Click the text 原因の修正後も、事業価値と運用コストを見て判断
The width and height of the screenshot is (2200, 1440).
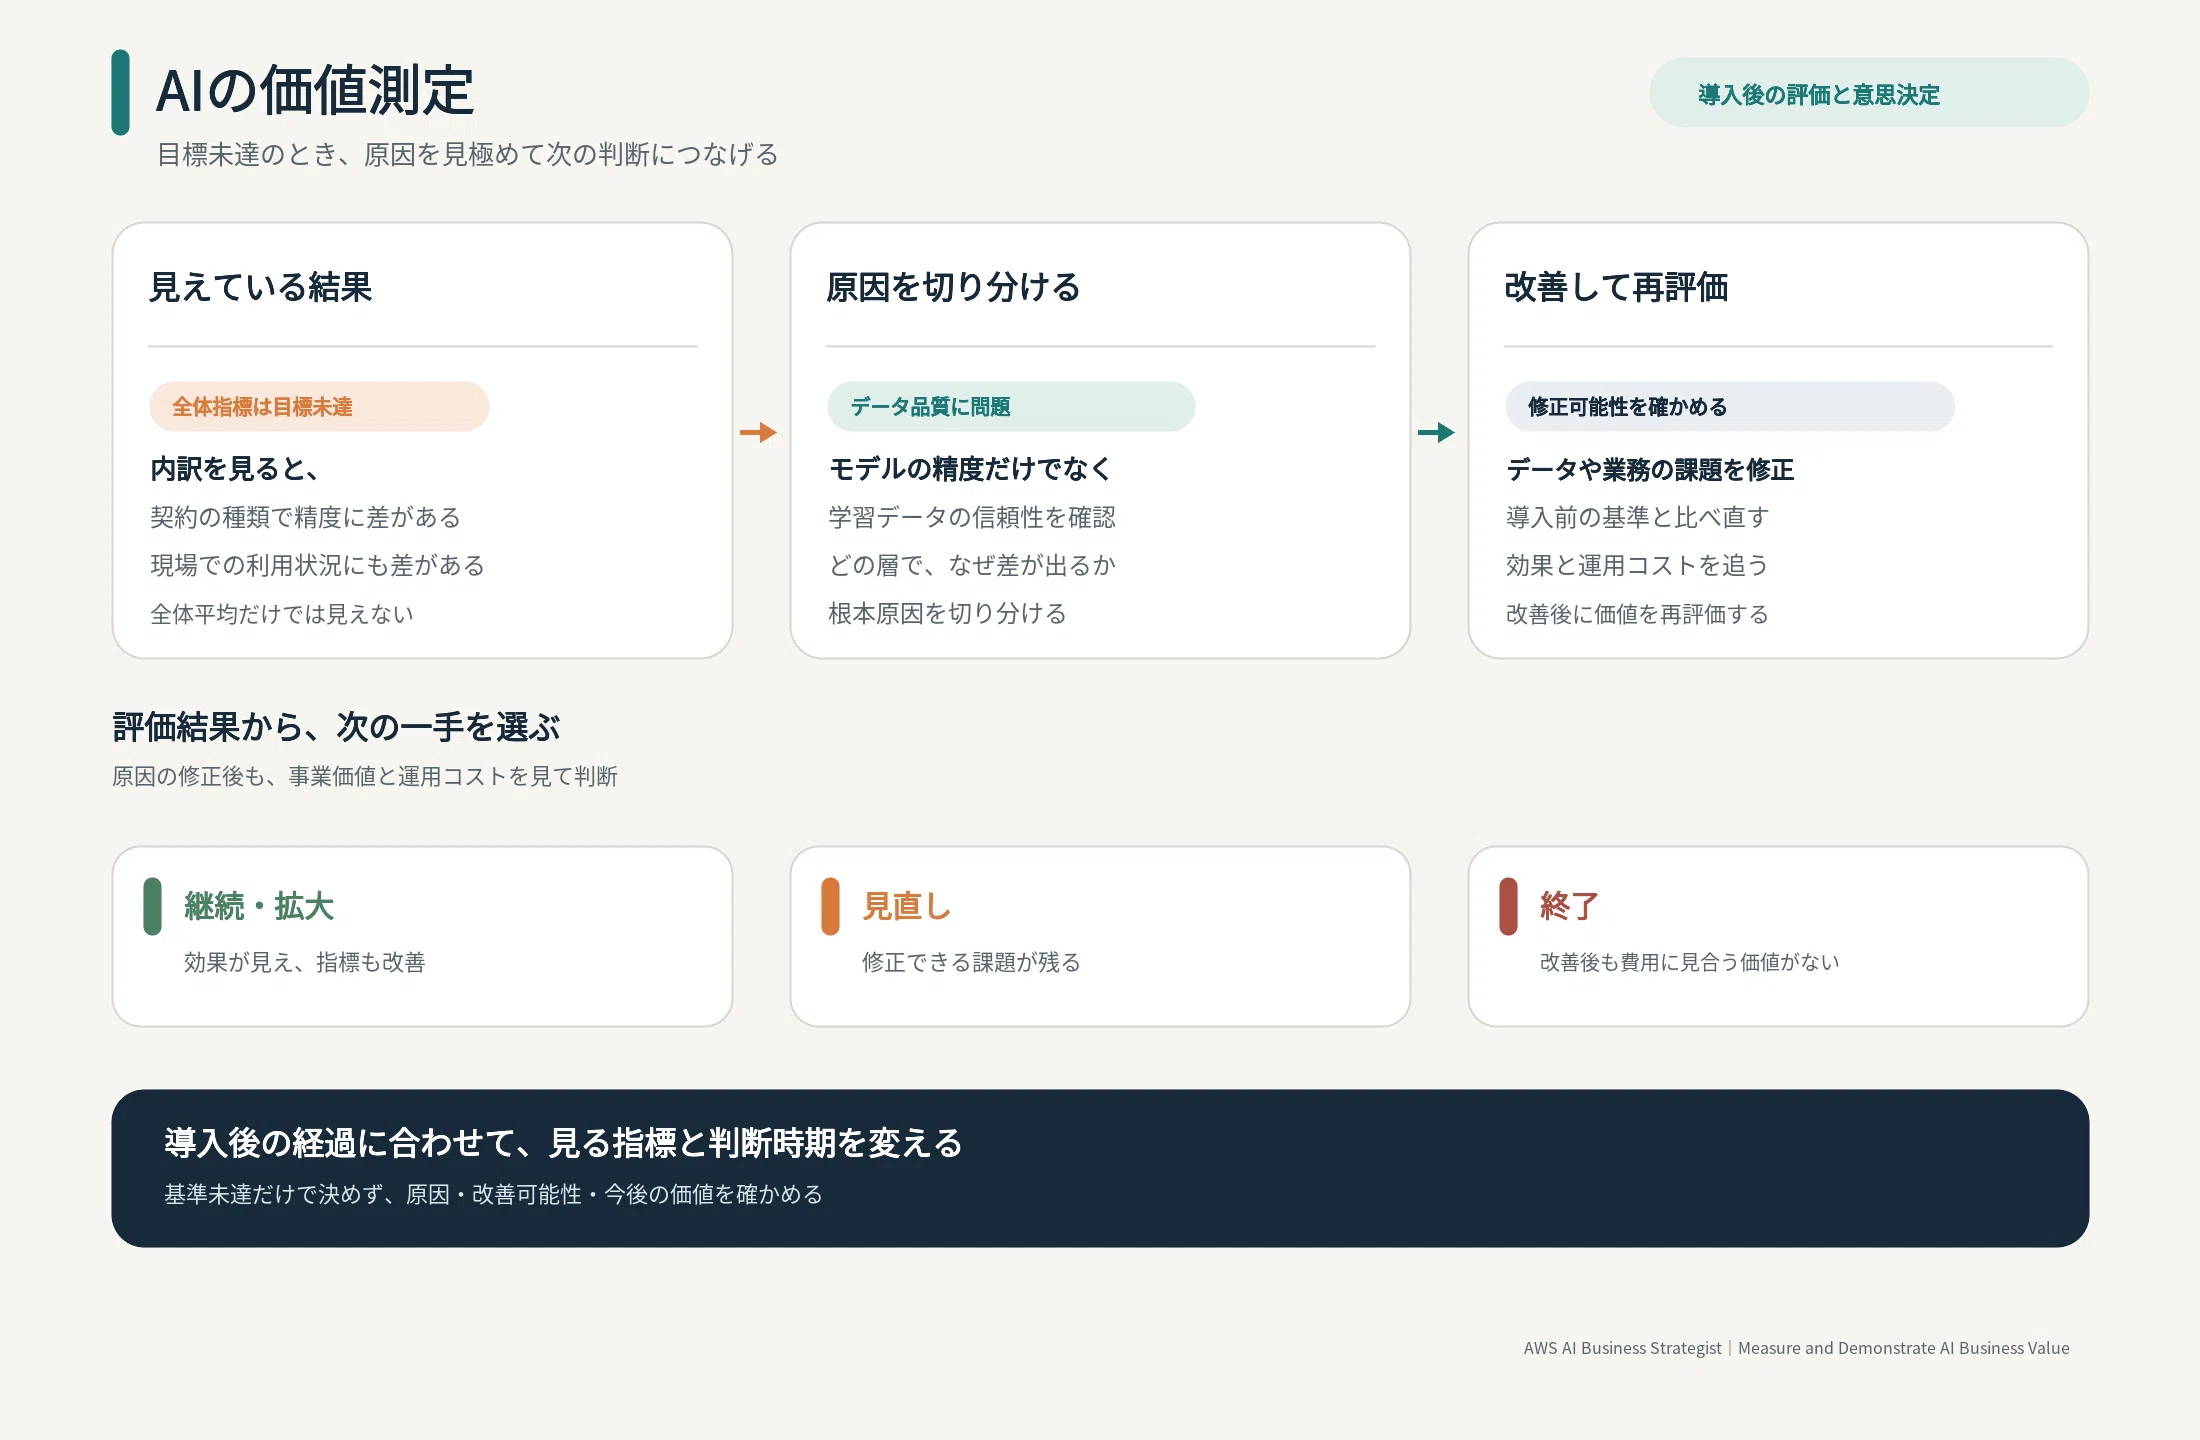365,777
